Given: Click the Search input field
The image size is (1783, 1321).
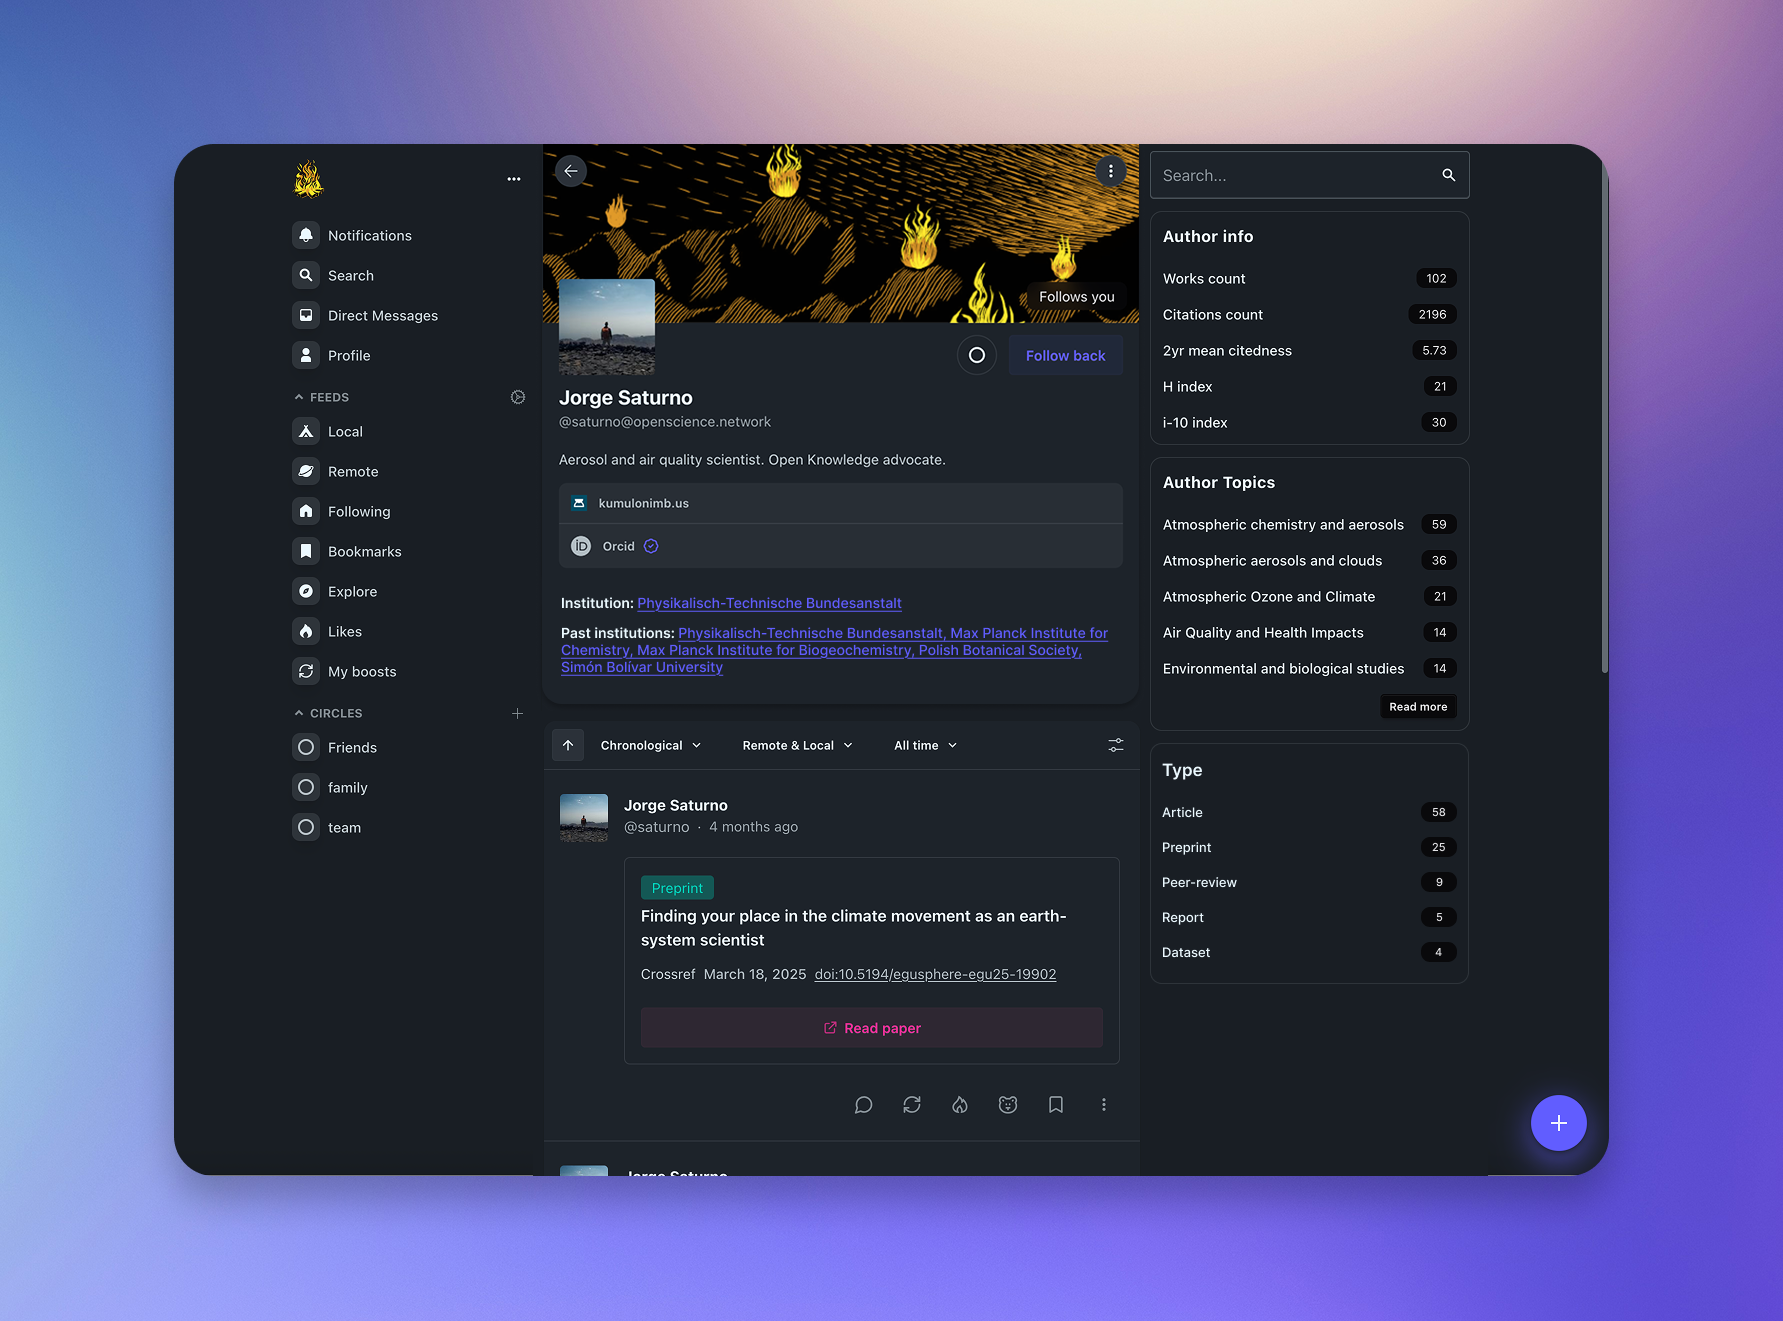Looking at the screenshot, I should (x=1295, y=175).
